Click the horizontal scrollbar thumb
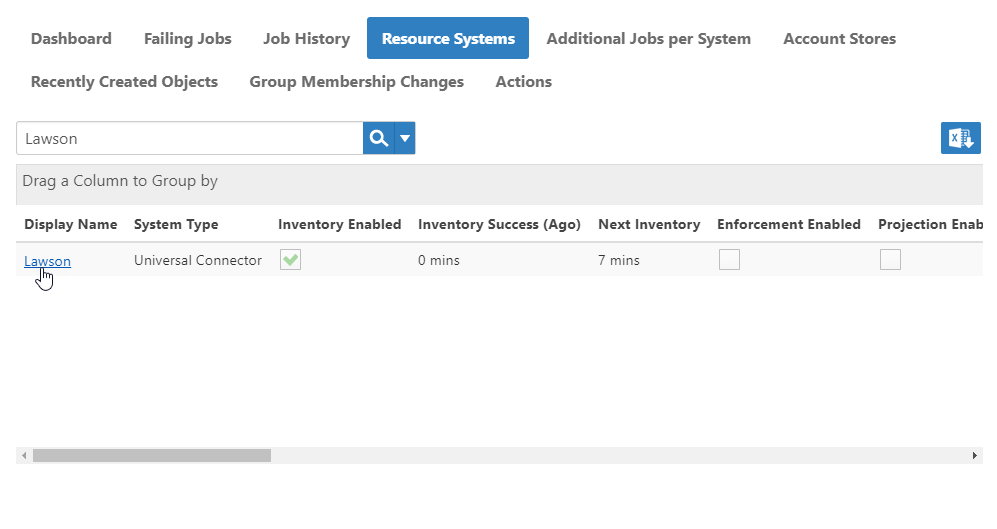 click(x=151, y=456)
